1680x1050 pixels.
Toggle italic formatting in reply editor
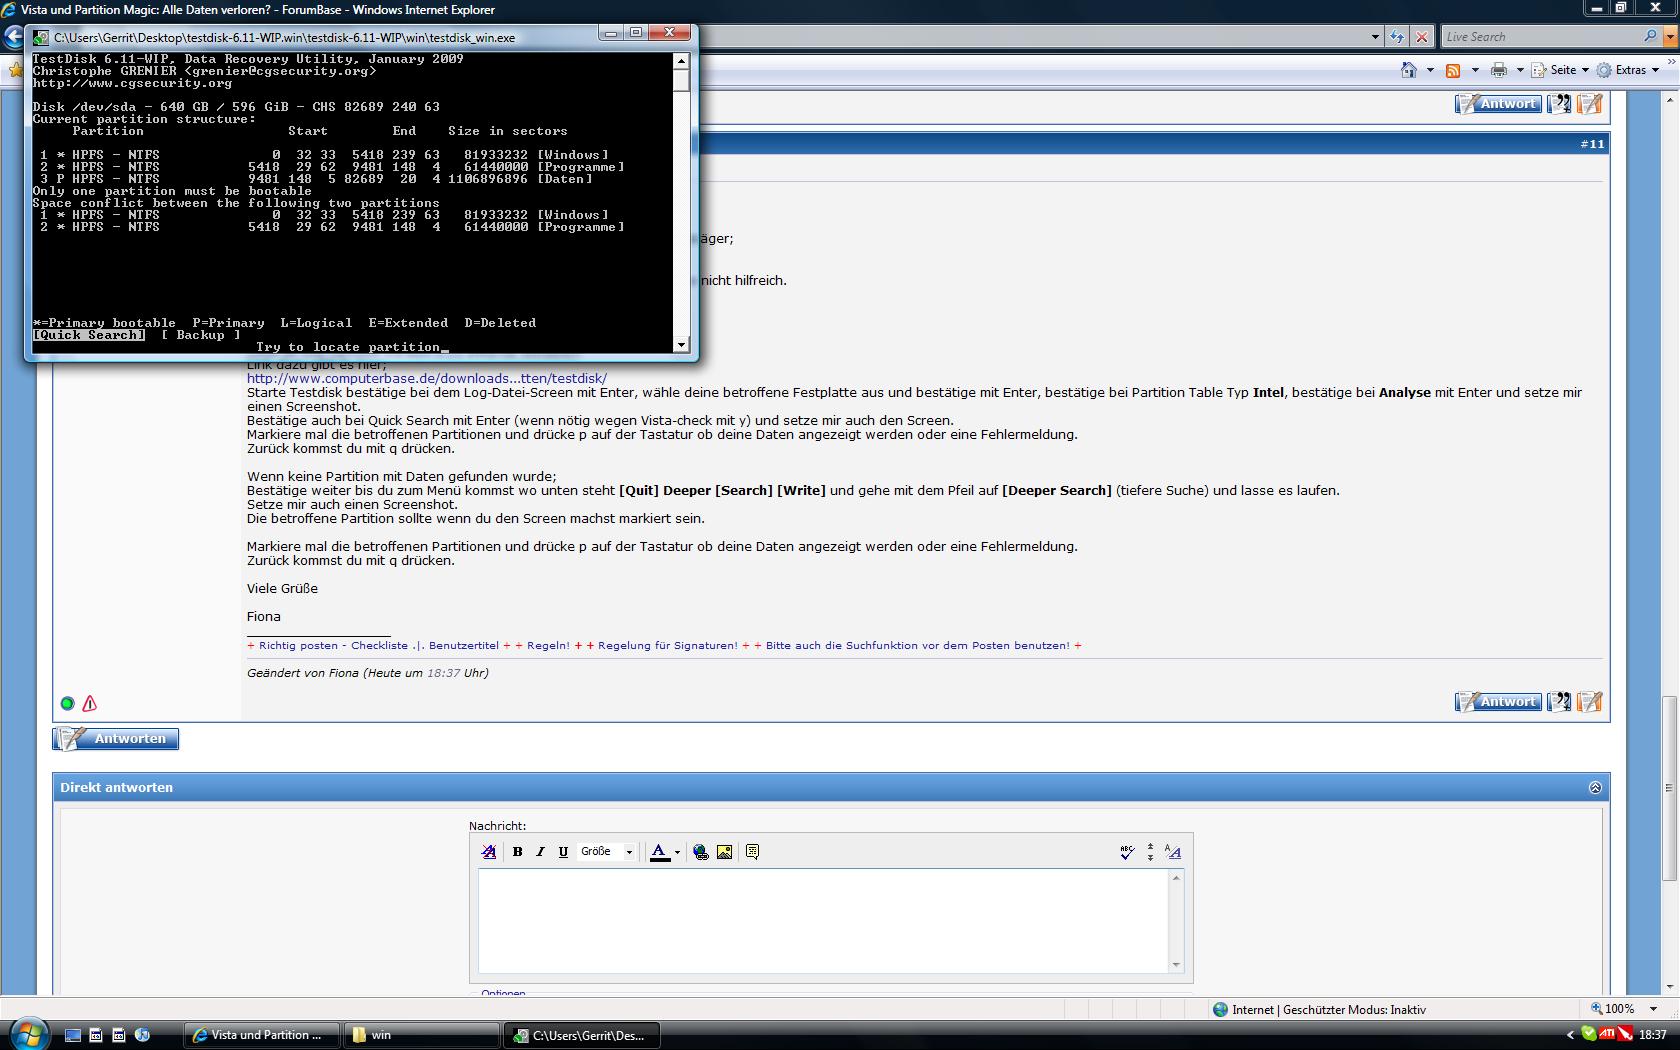(x=540, y=852)
